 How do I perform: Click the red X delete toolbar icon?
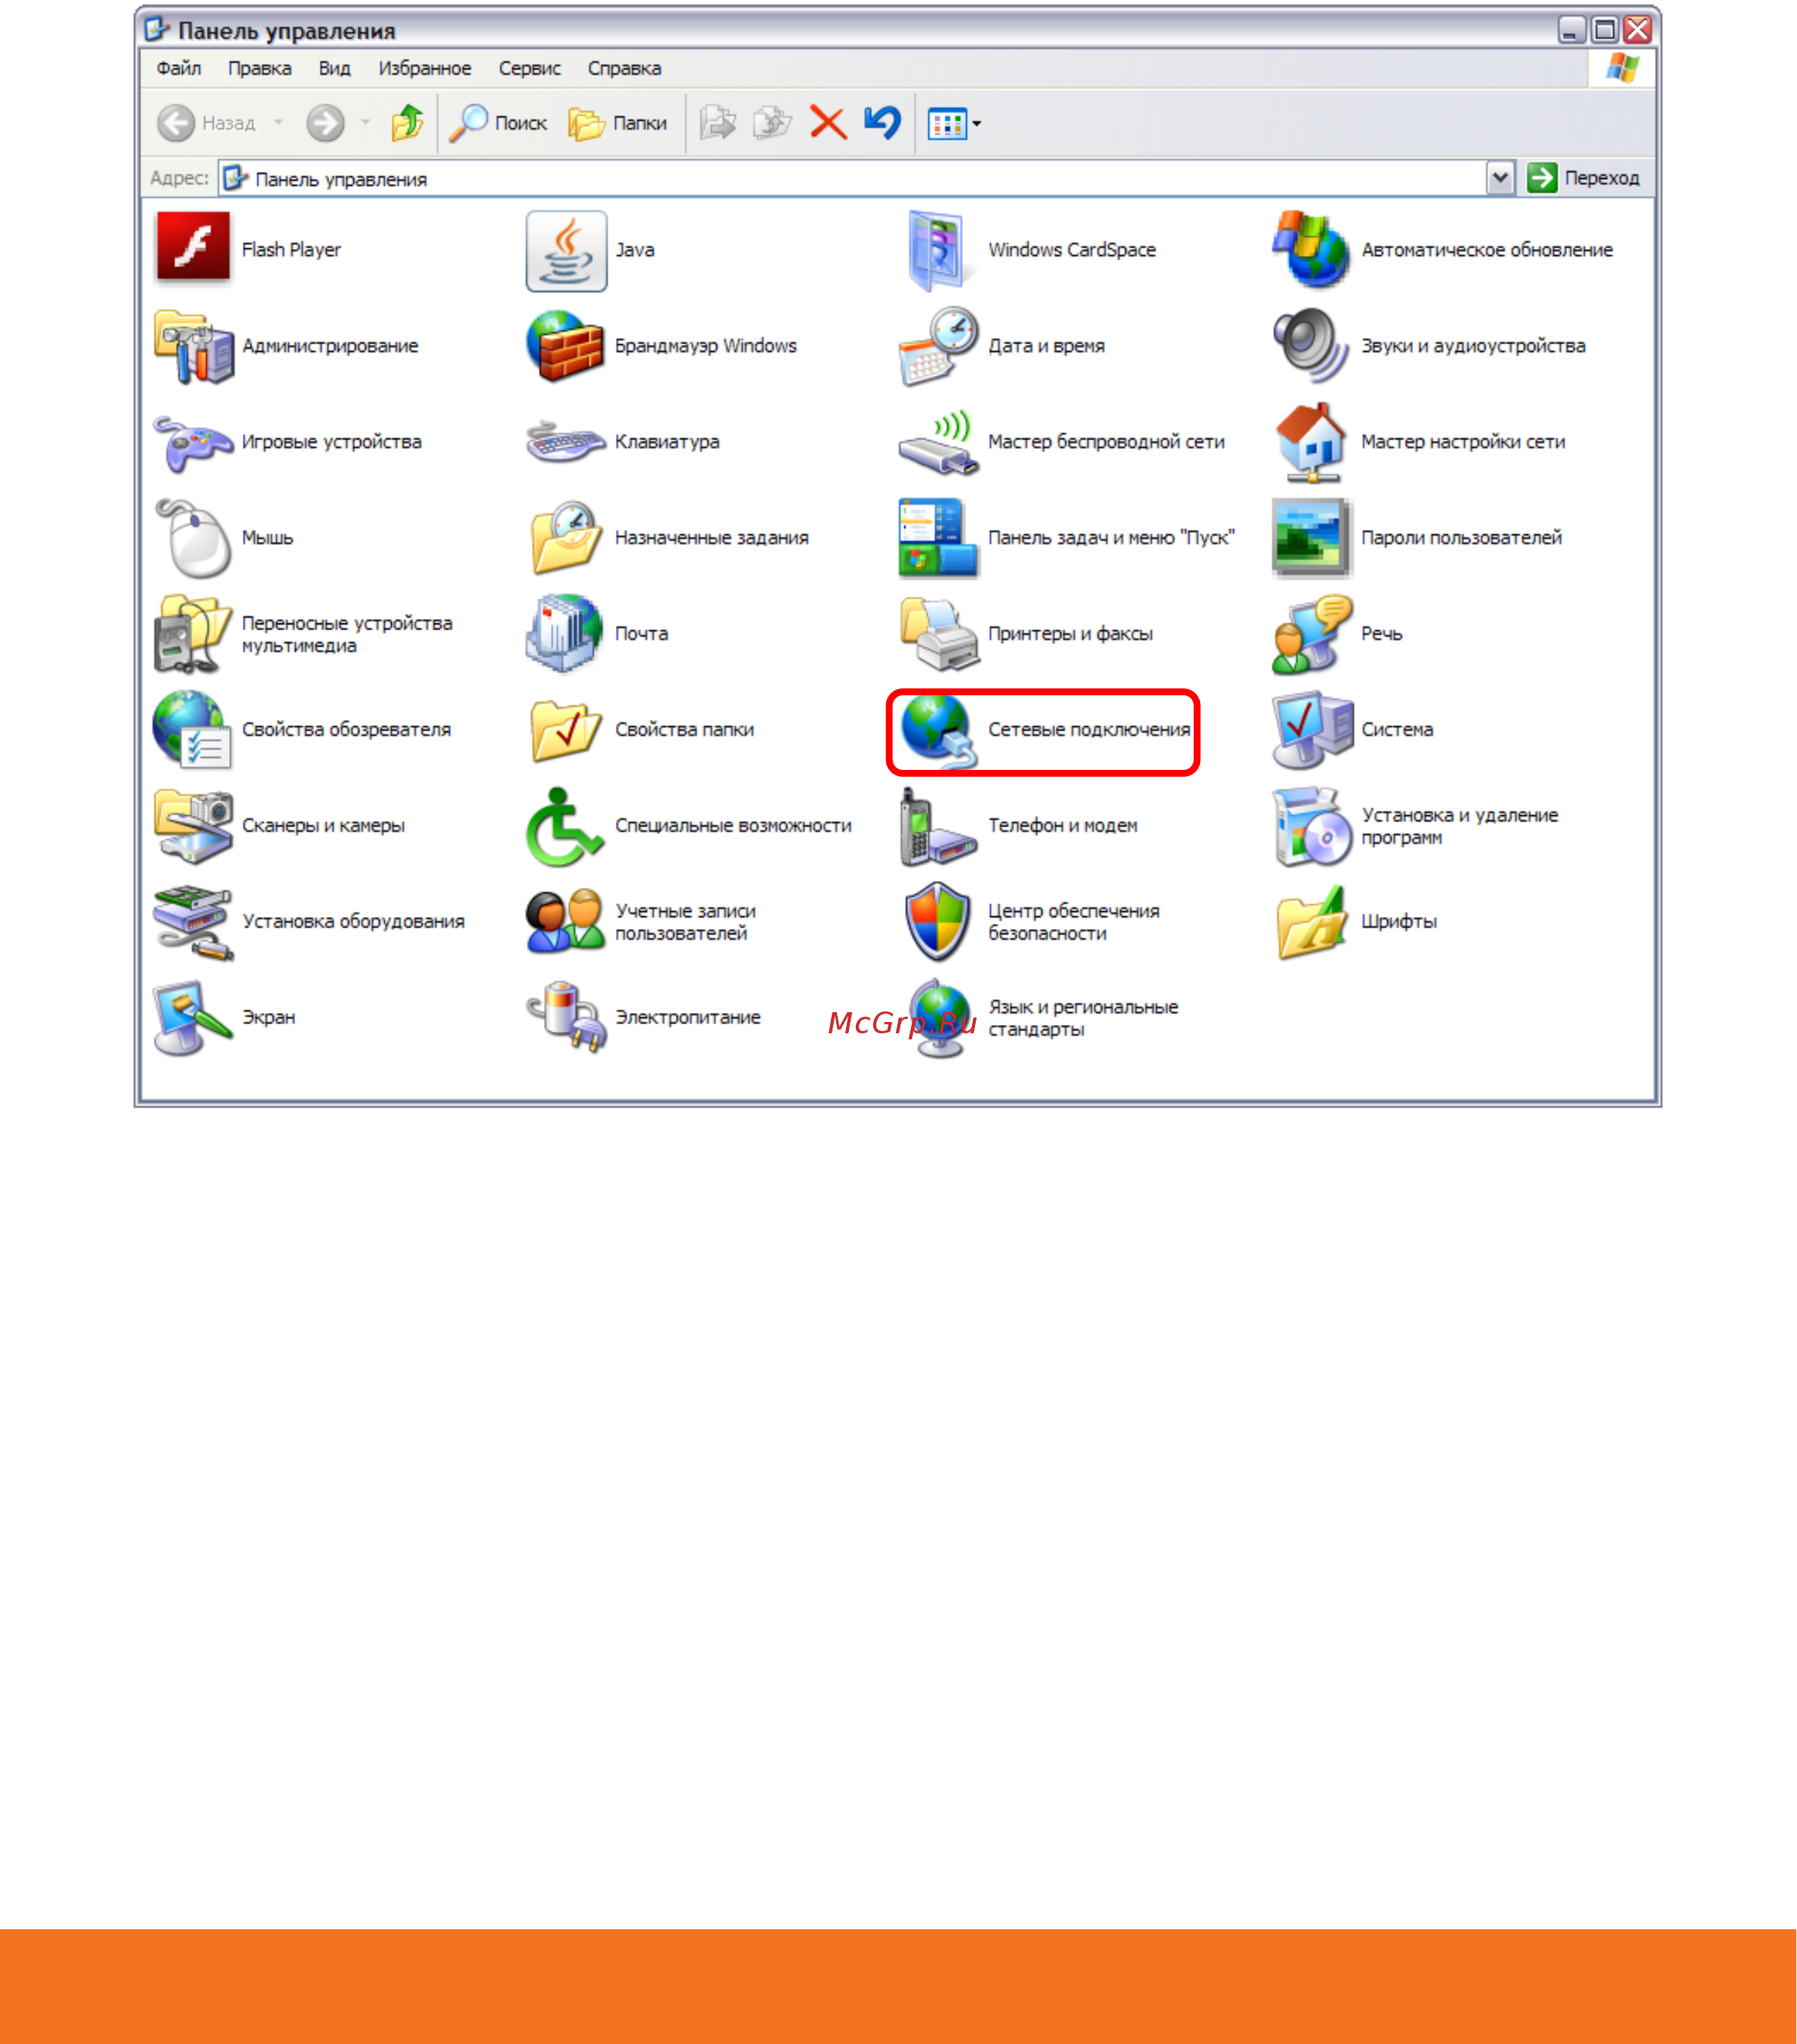point(828,123)
